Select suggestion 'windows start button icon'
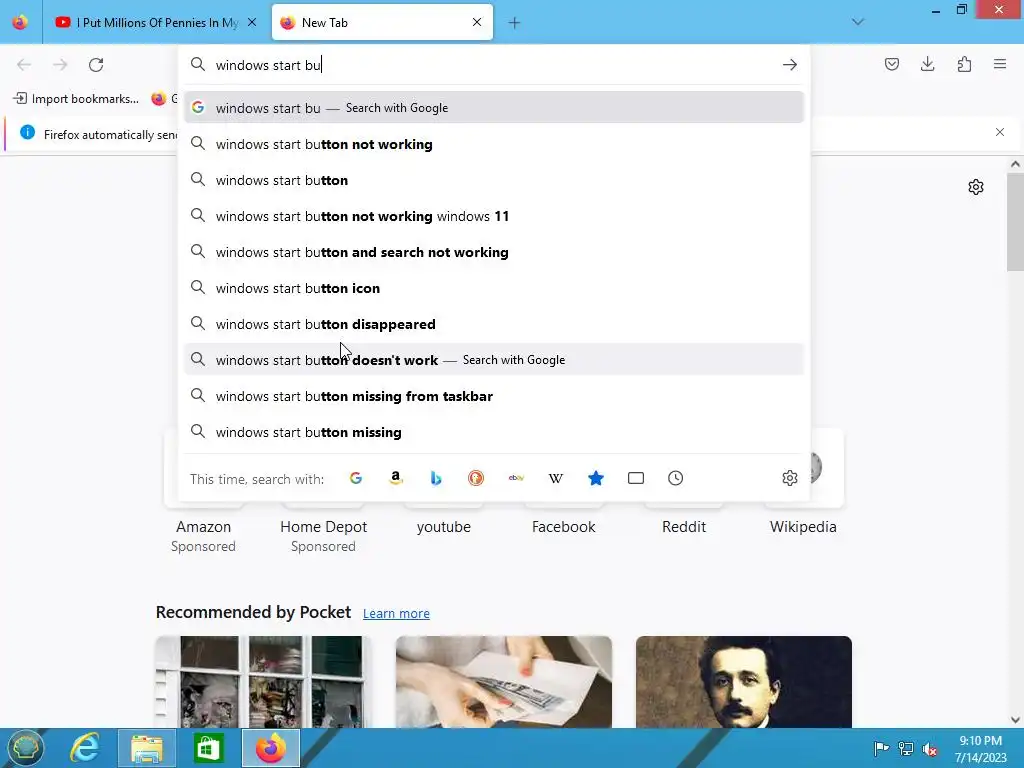 [494, 288]
